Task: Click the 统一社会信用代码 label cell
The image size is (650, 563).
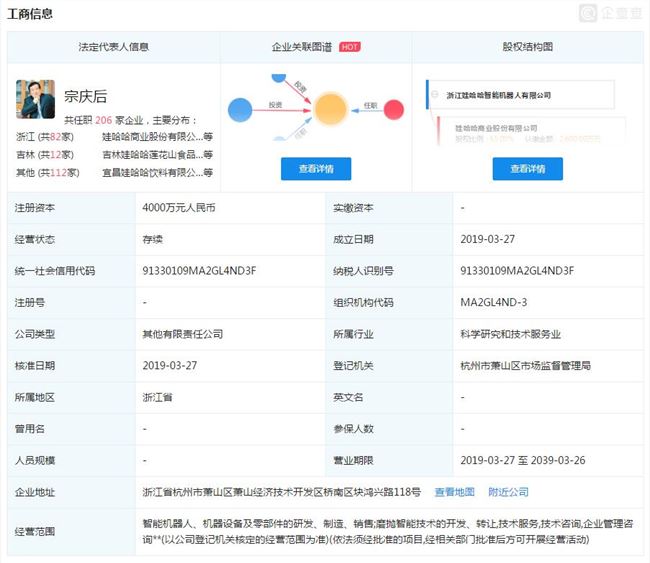Action: (x=71, y=271)
